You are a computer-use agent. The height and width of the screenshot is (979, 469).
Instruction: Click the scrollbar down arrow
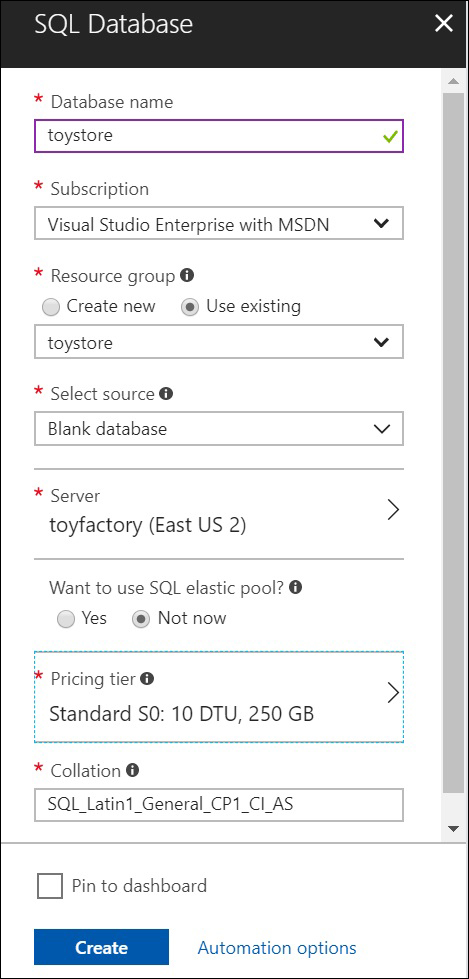coord(453,829)
